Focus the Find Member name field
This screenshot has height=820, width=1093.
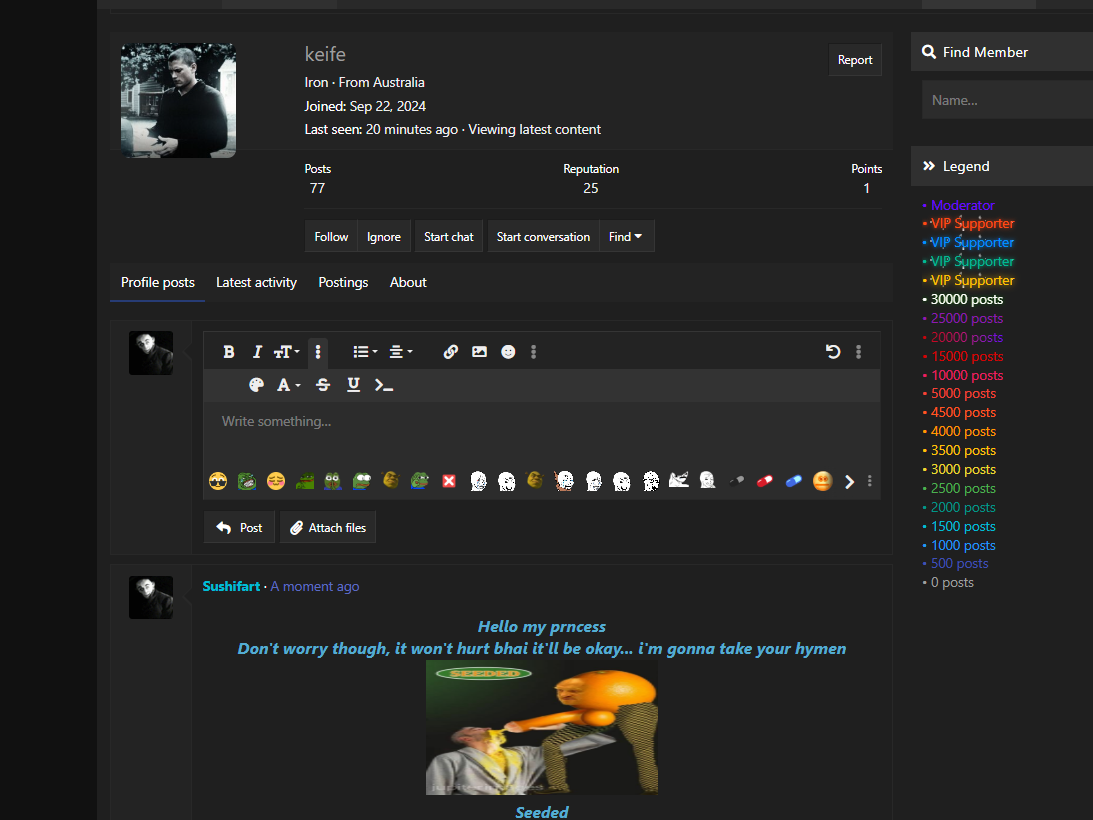point(1007,100)
